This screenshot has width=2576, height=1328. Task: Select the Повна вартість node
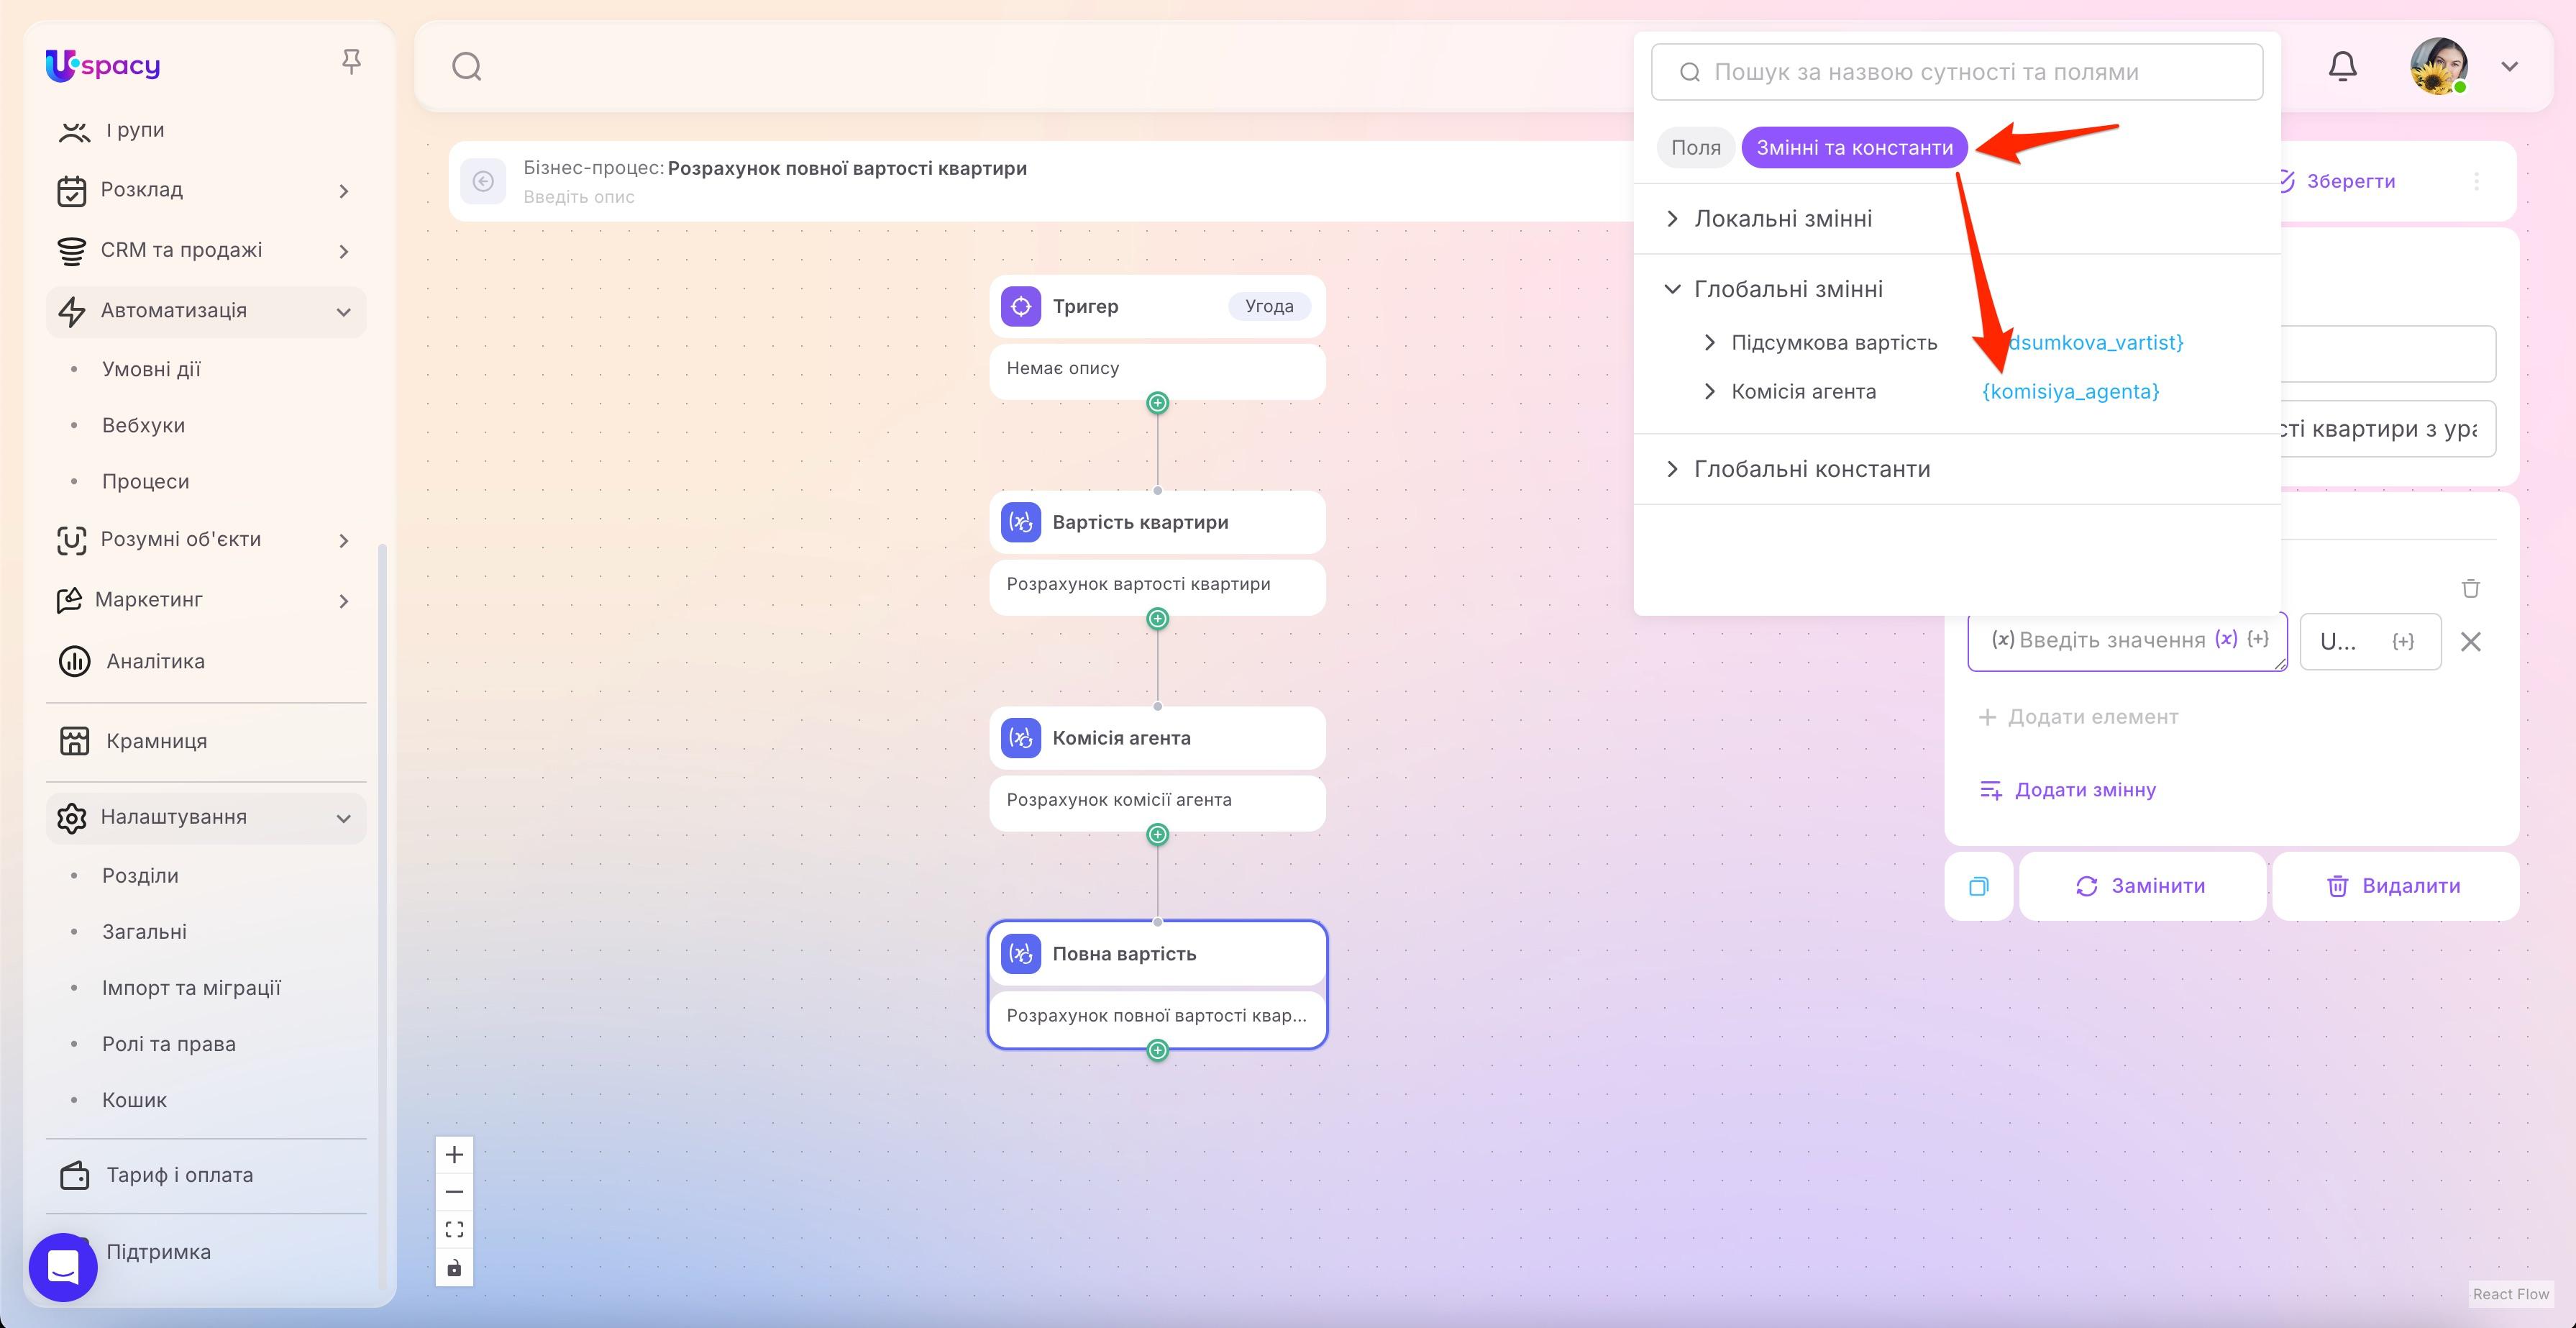(1157, 954)
